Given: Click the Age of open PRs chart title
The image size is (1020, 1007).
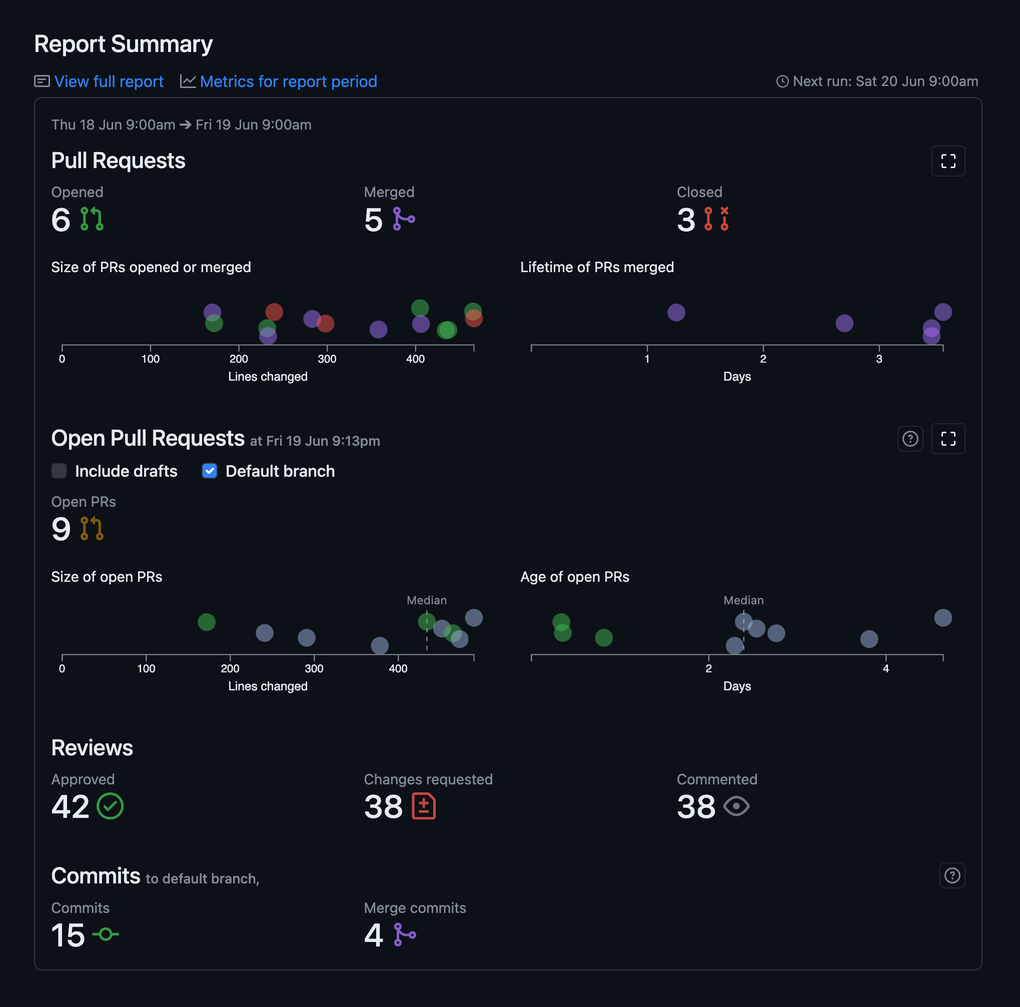Looking at the screenshot, I should coord(575,577).
